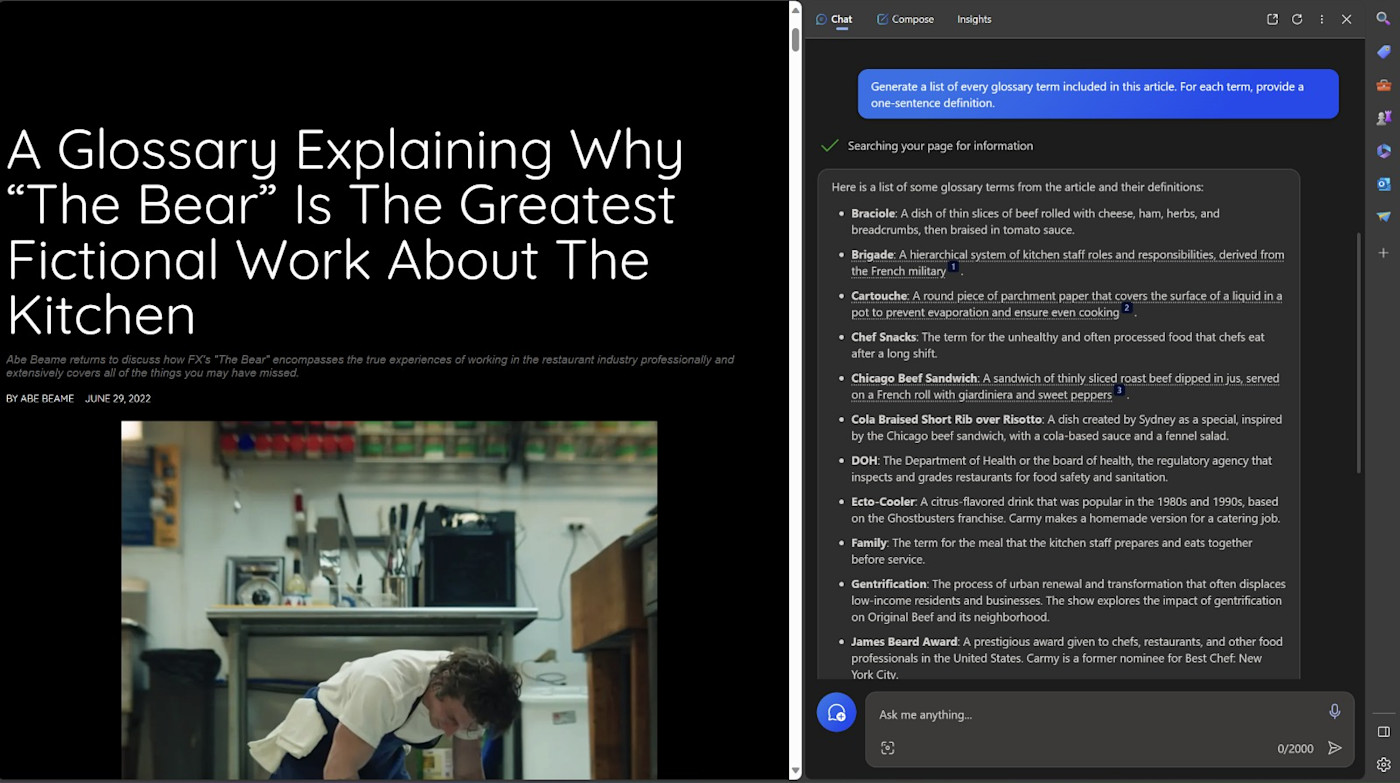
Task: Open citation 3 after Chicago Beef Sandwich definition
Action: pos(1119,390)
